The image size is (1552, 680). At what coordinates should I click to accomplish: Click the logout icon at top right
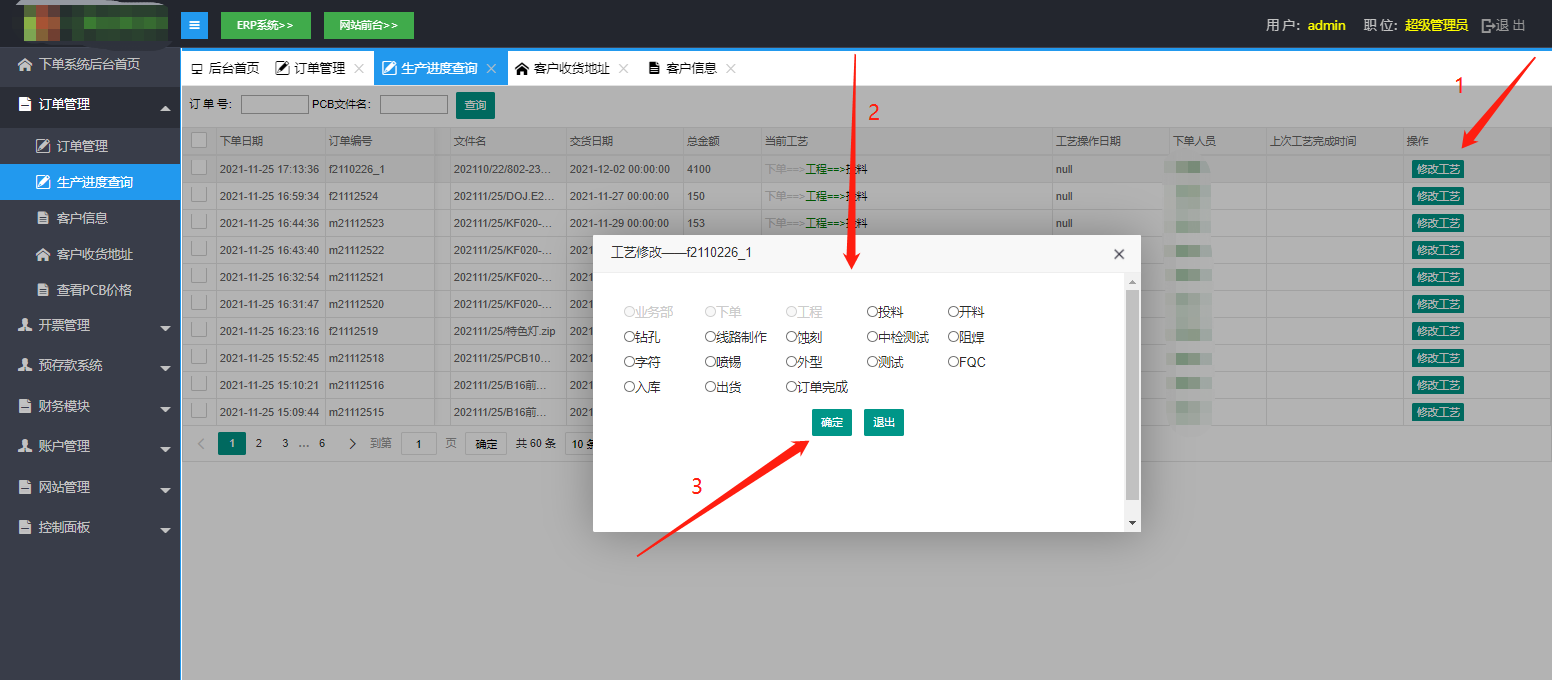[1488, 25]
